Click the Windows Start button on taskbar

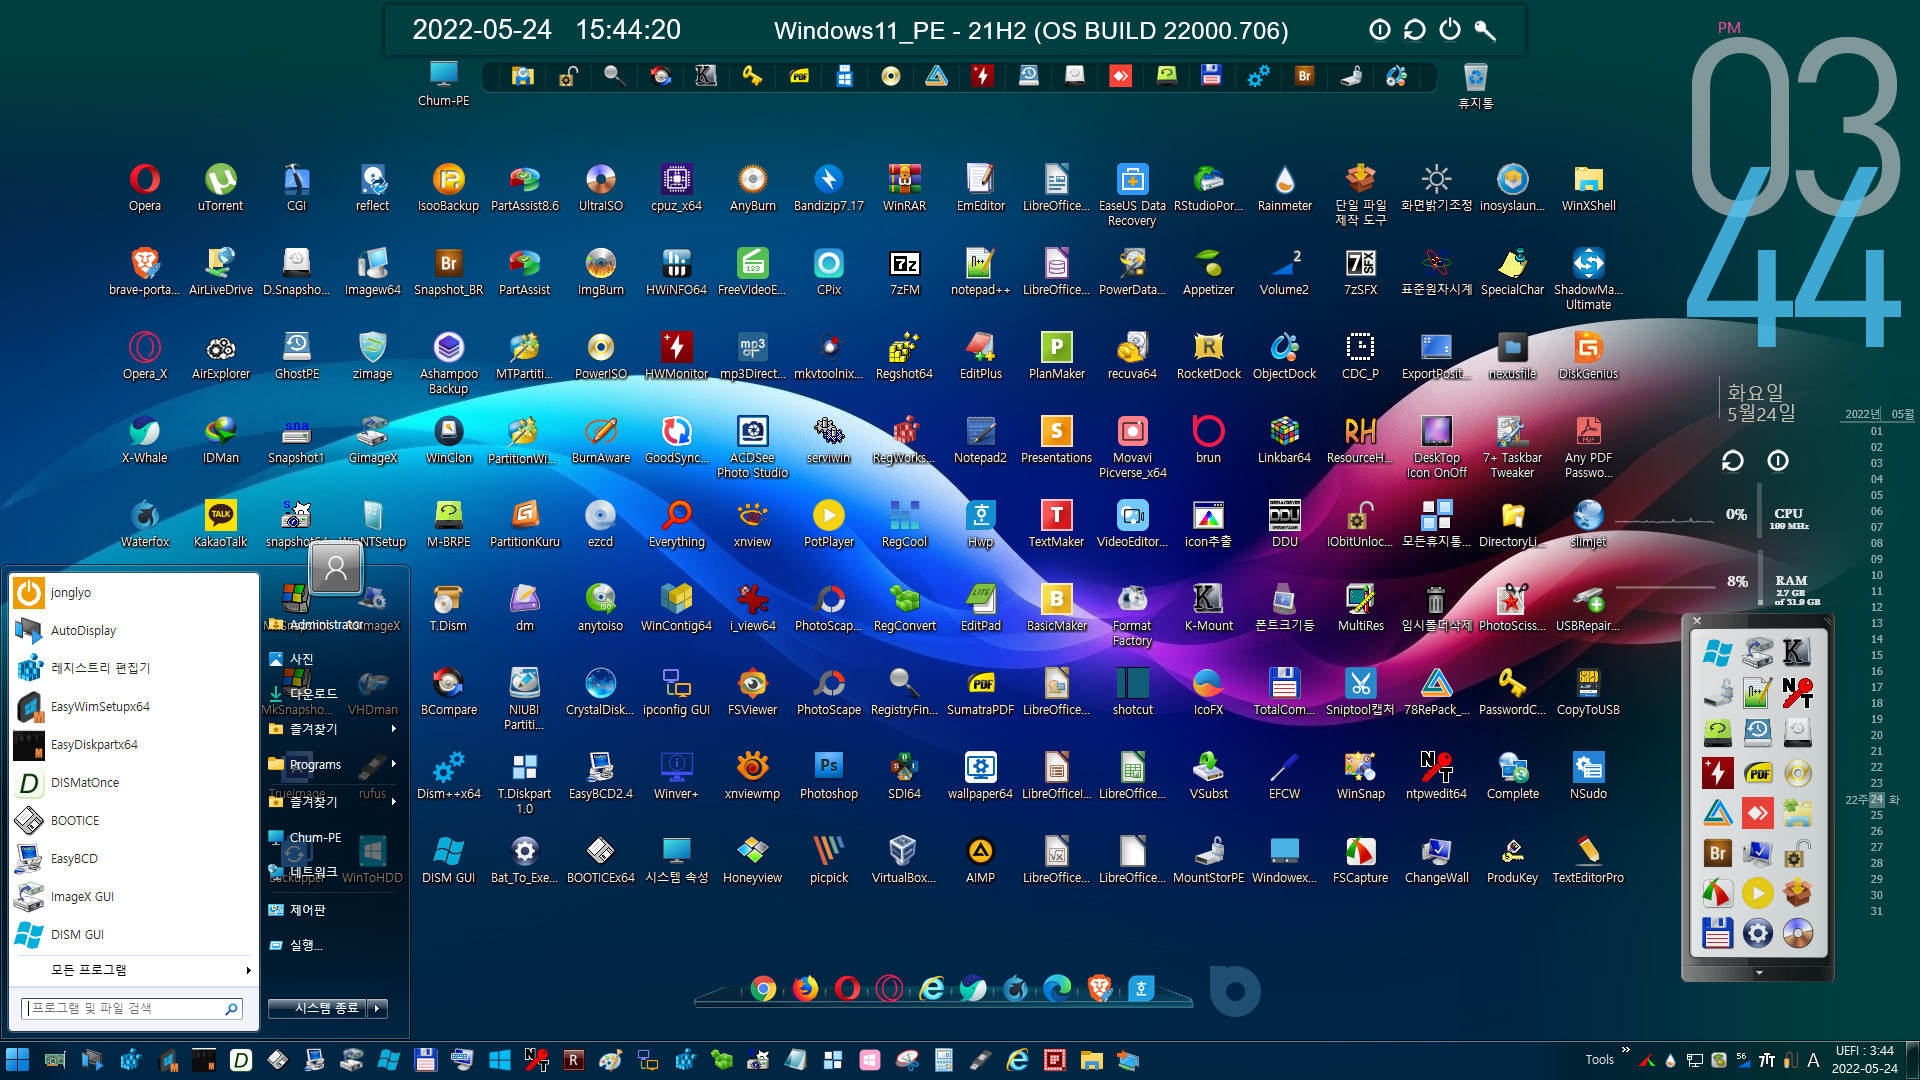[17, 1060]
